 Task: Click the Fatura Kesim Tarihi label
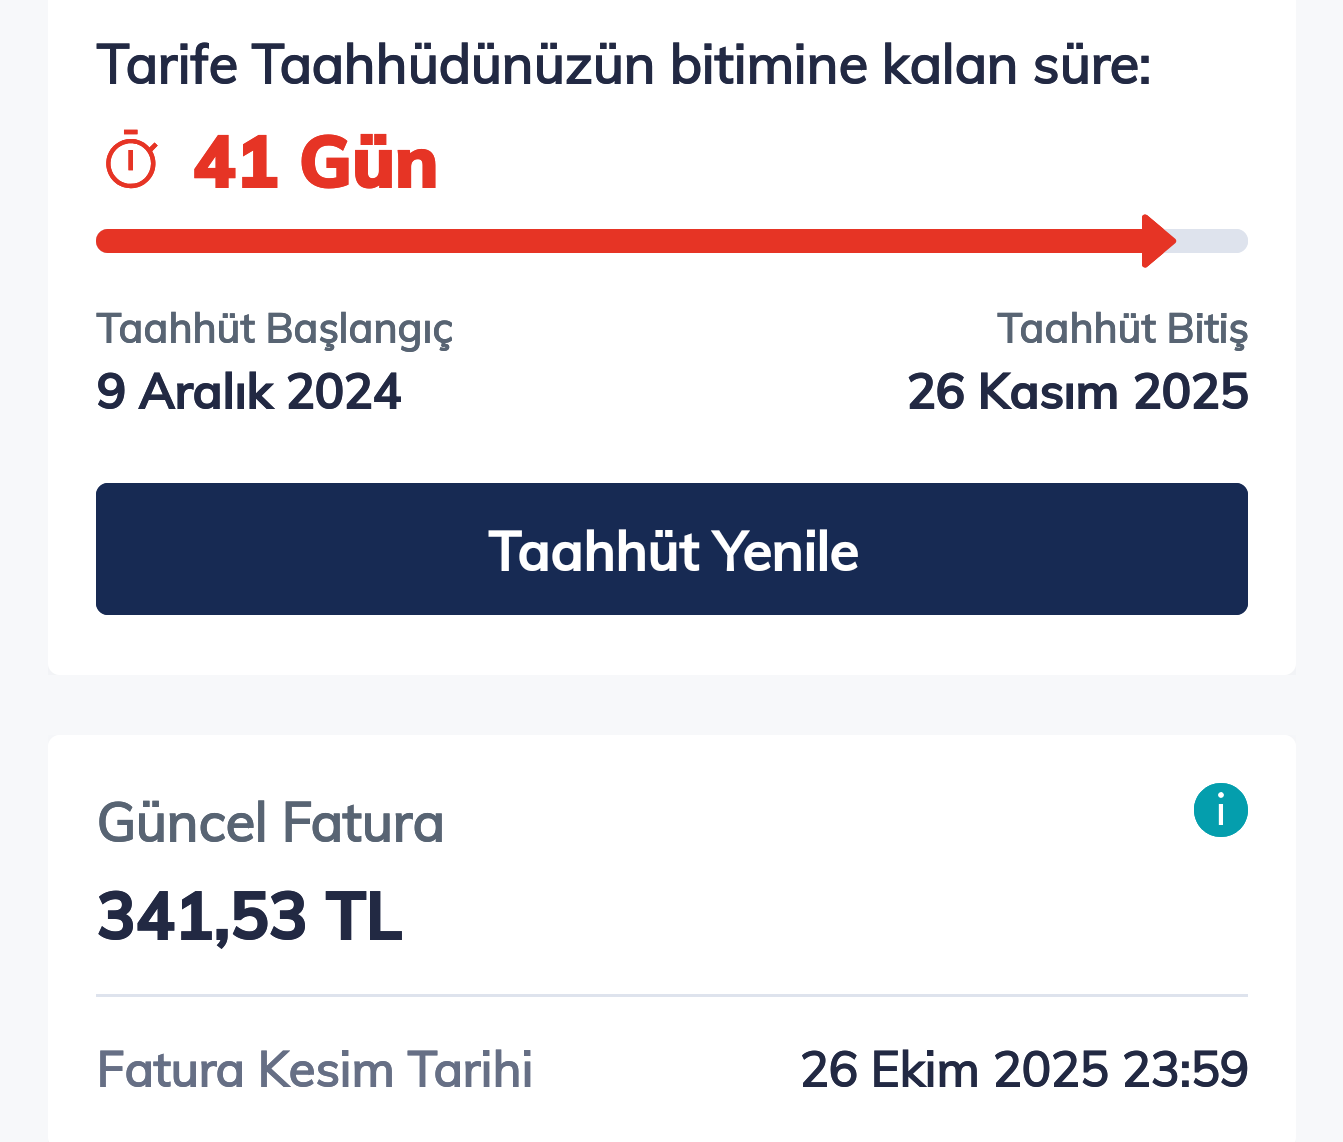[315, 1069]
